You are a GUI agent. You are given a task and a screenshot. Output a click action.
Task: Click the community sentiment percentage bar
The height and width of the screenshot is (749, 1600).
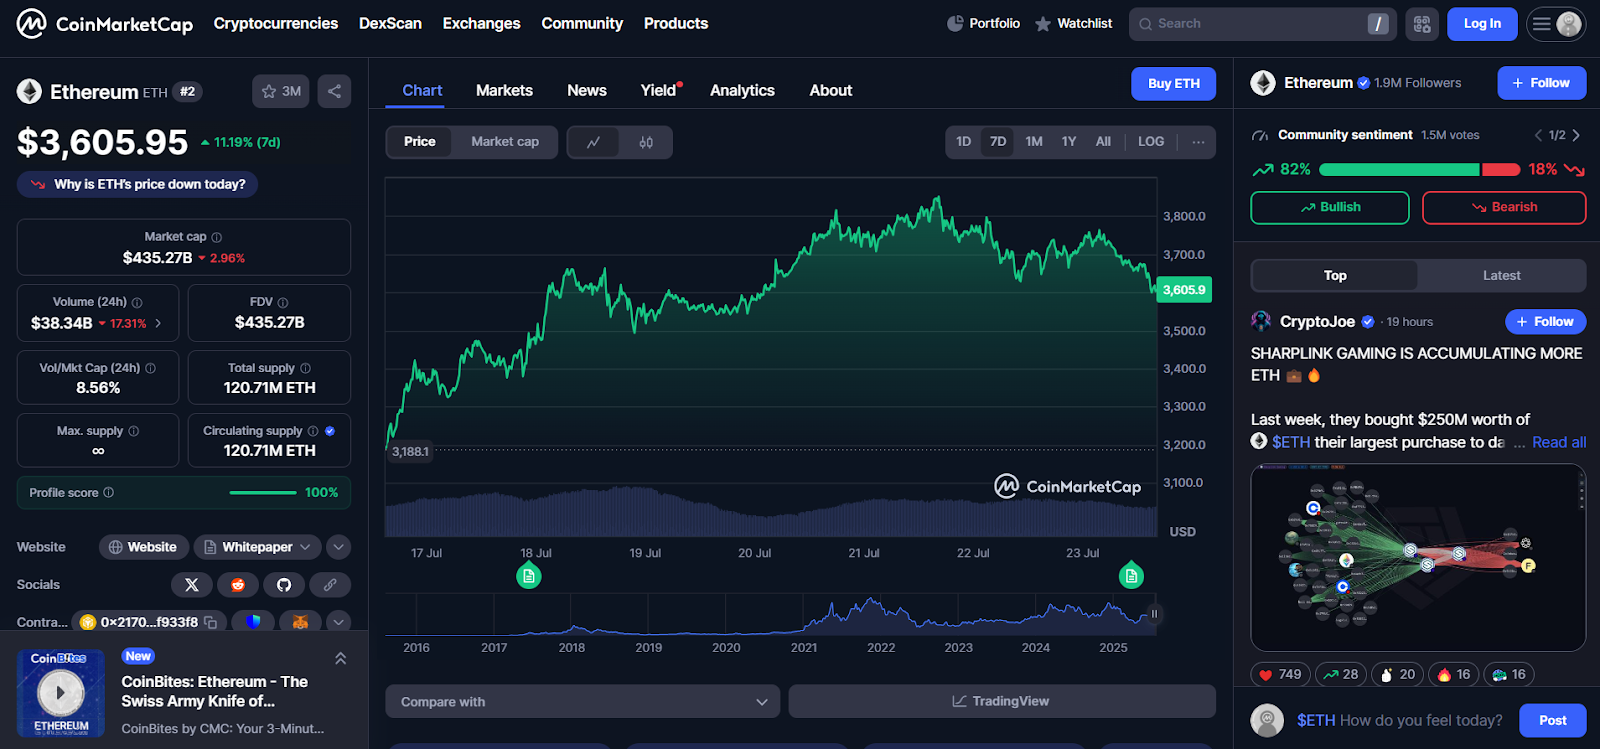click(x=1420, y=170)
